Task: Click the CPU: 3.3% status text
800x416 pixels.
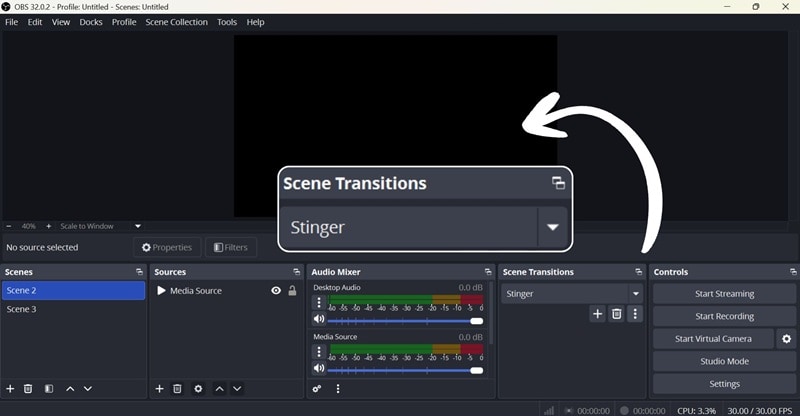Action: (696, 411)
